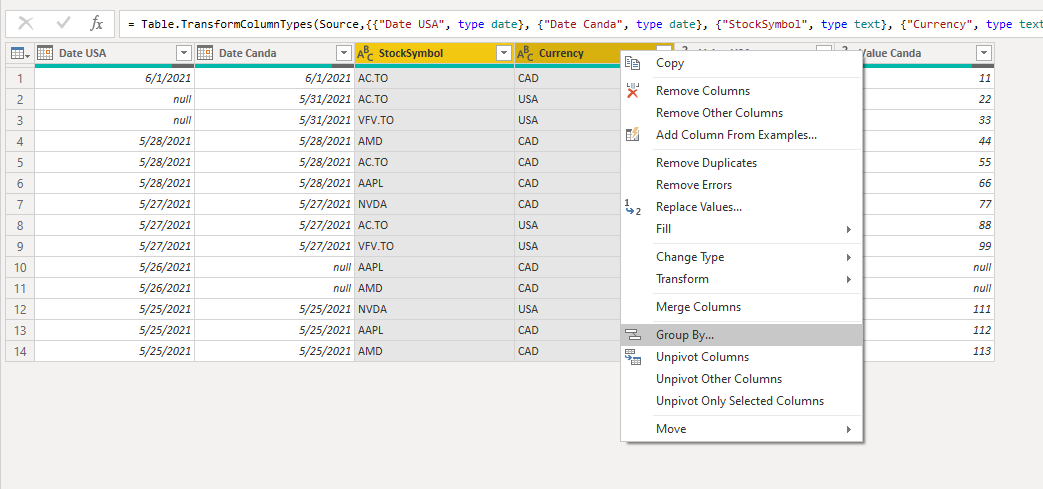This screenshot has width=1043, height=489.
Task: Choose Add Column From Examples
Action: point(741,135)
